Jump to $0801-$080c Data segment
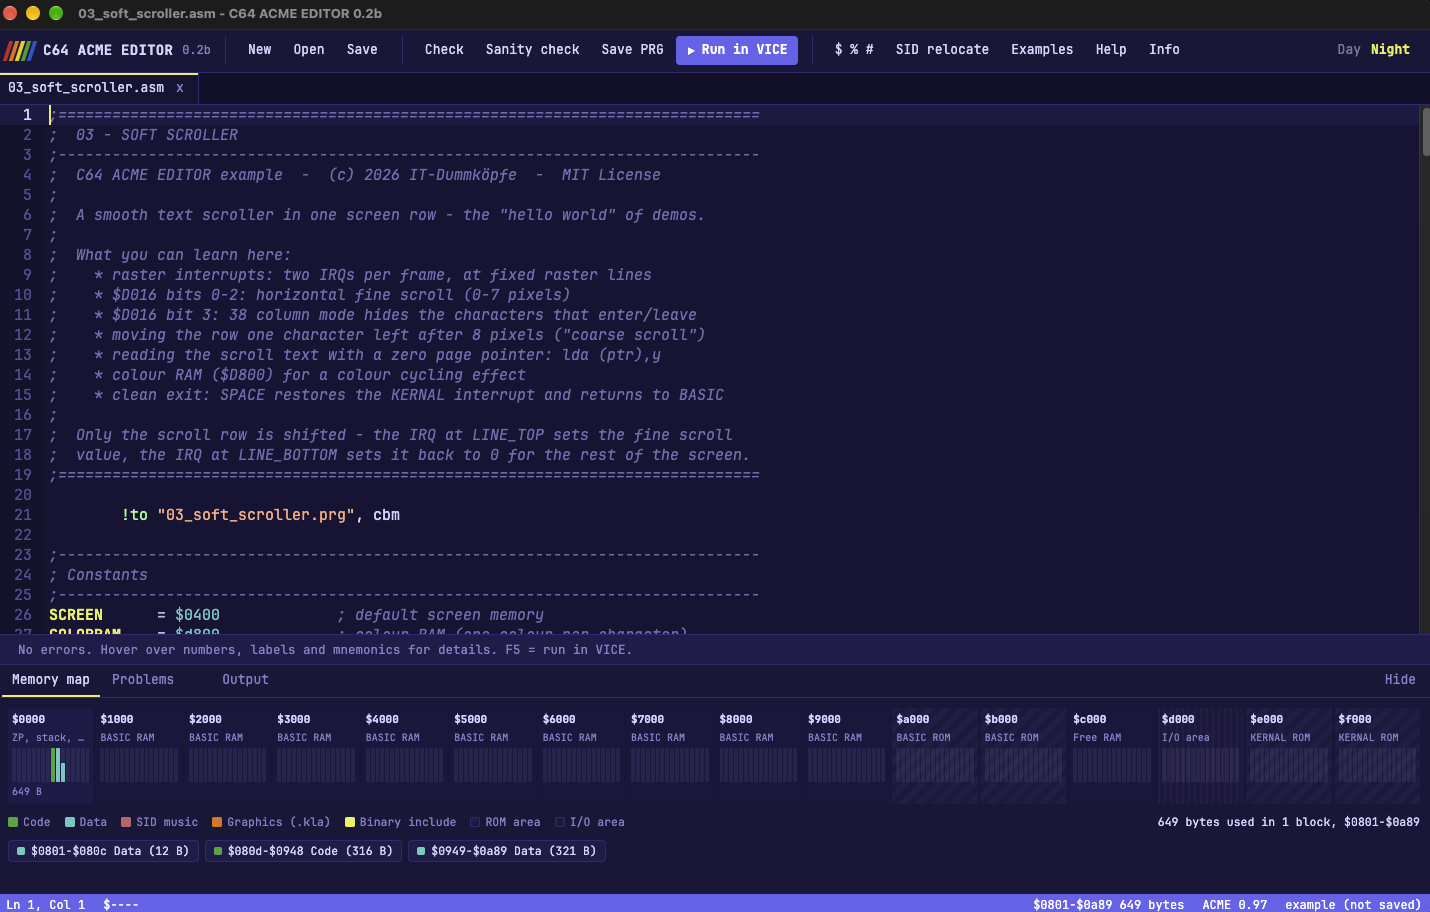 point(103,851)
